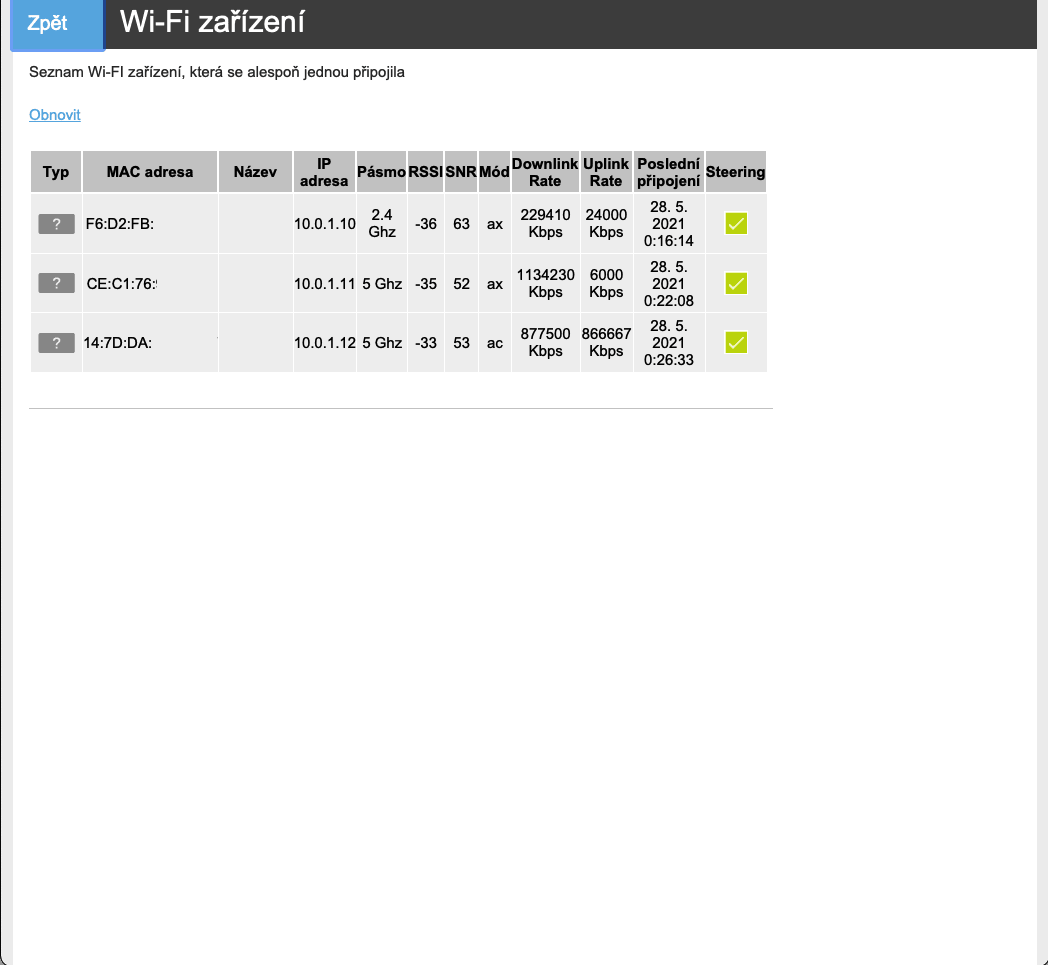The height and width of the screenshot is (965, 1048).
Task: Select MAC address 14:7D:DA:
Action: point(118,343)
